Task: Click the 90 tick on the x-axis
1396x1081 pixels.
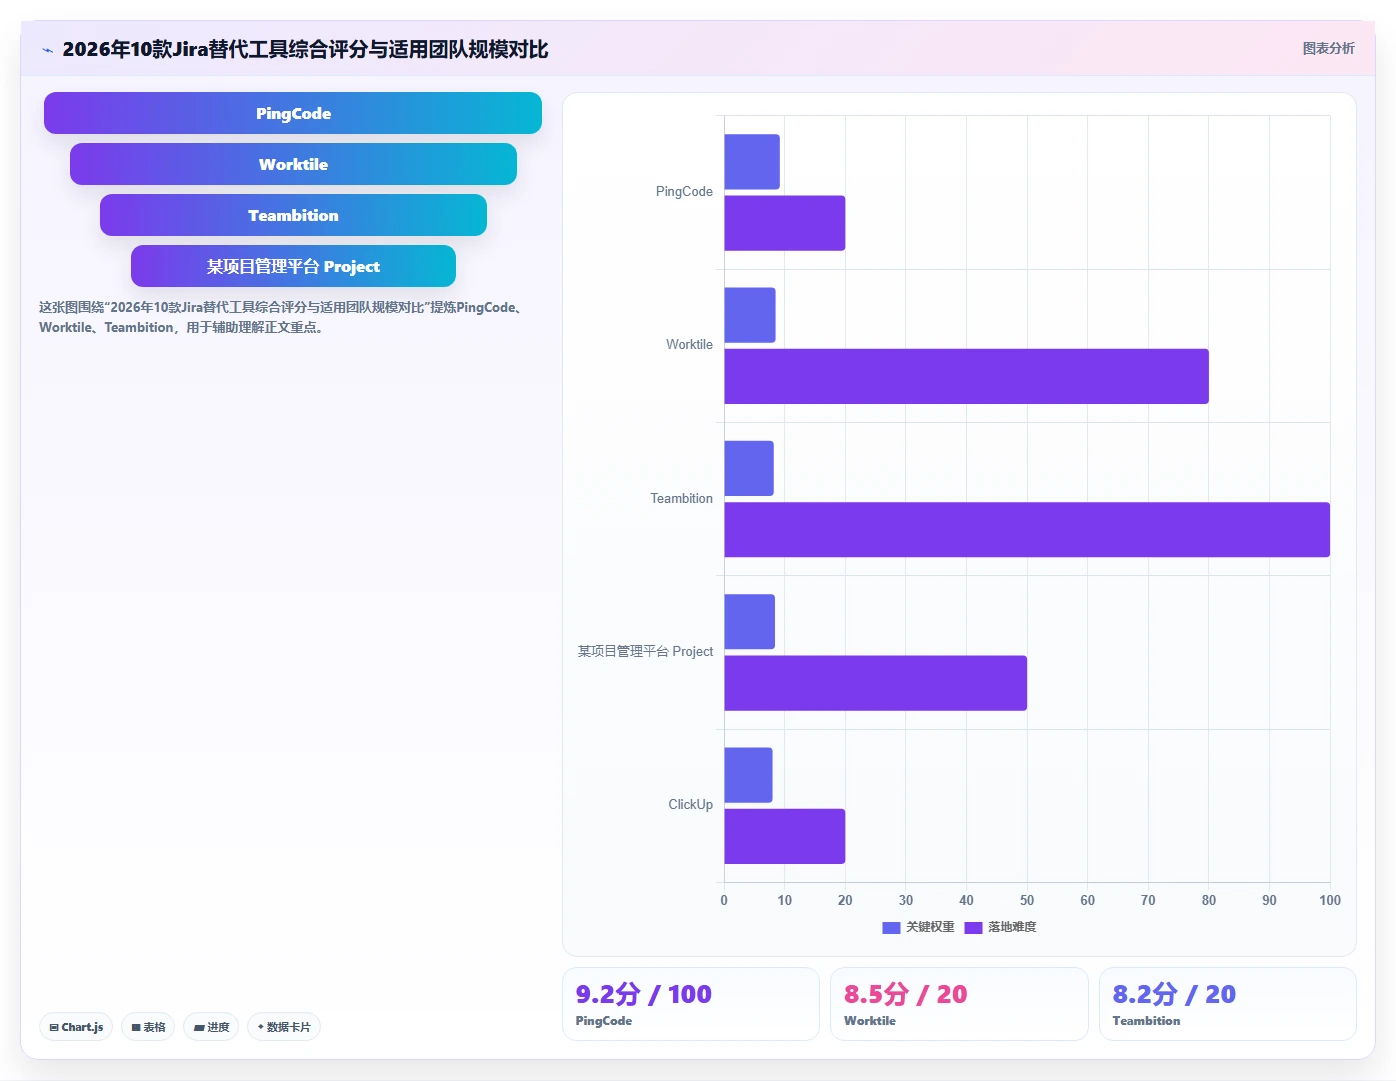Action: 1269,901
